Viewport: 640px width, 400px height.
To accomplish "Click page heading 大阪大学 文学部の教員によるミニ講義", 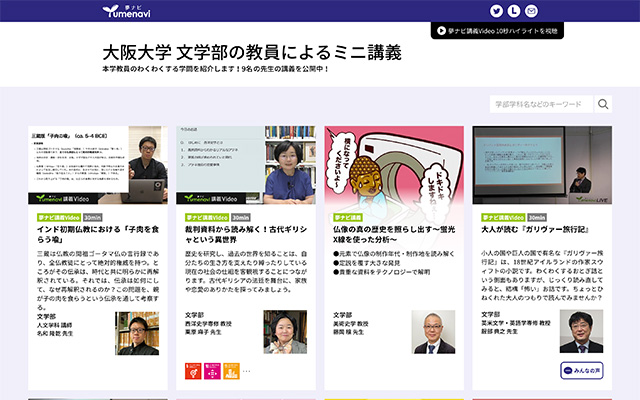I will point(252,53).
